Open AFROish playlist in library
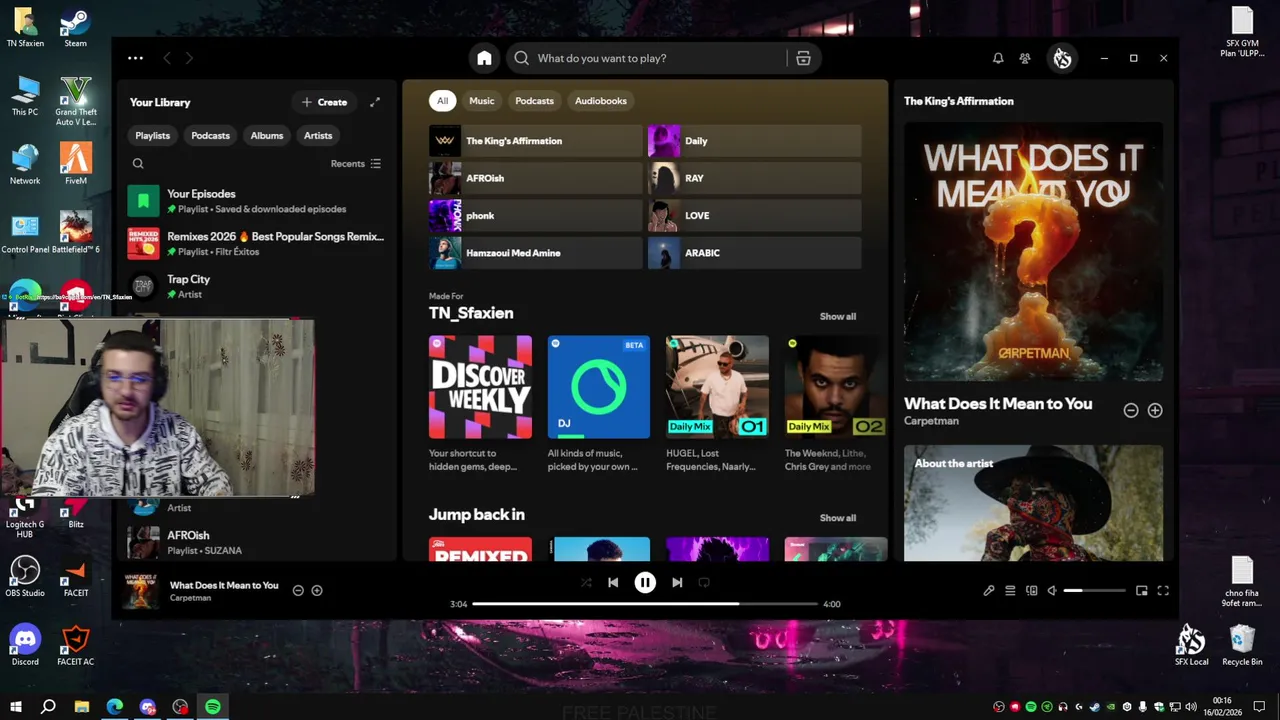The height and width of the screenshot is (720, 1280). (255, 543)
